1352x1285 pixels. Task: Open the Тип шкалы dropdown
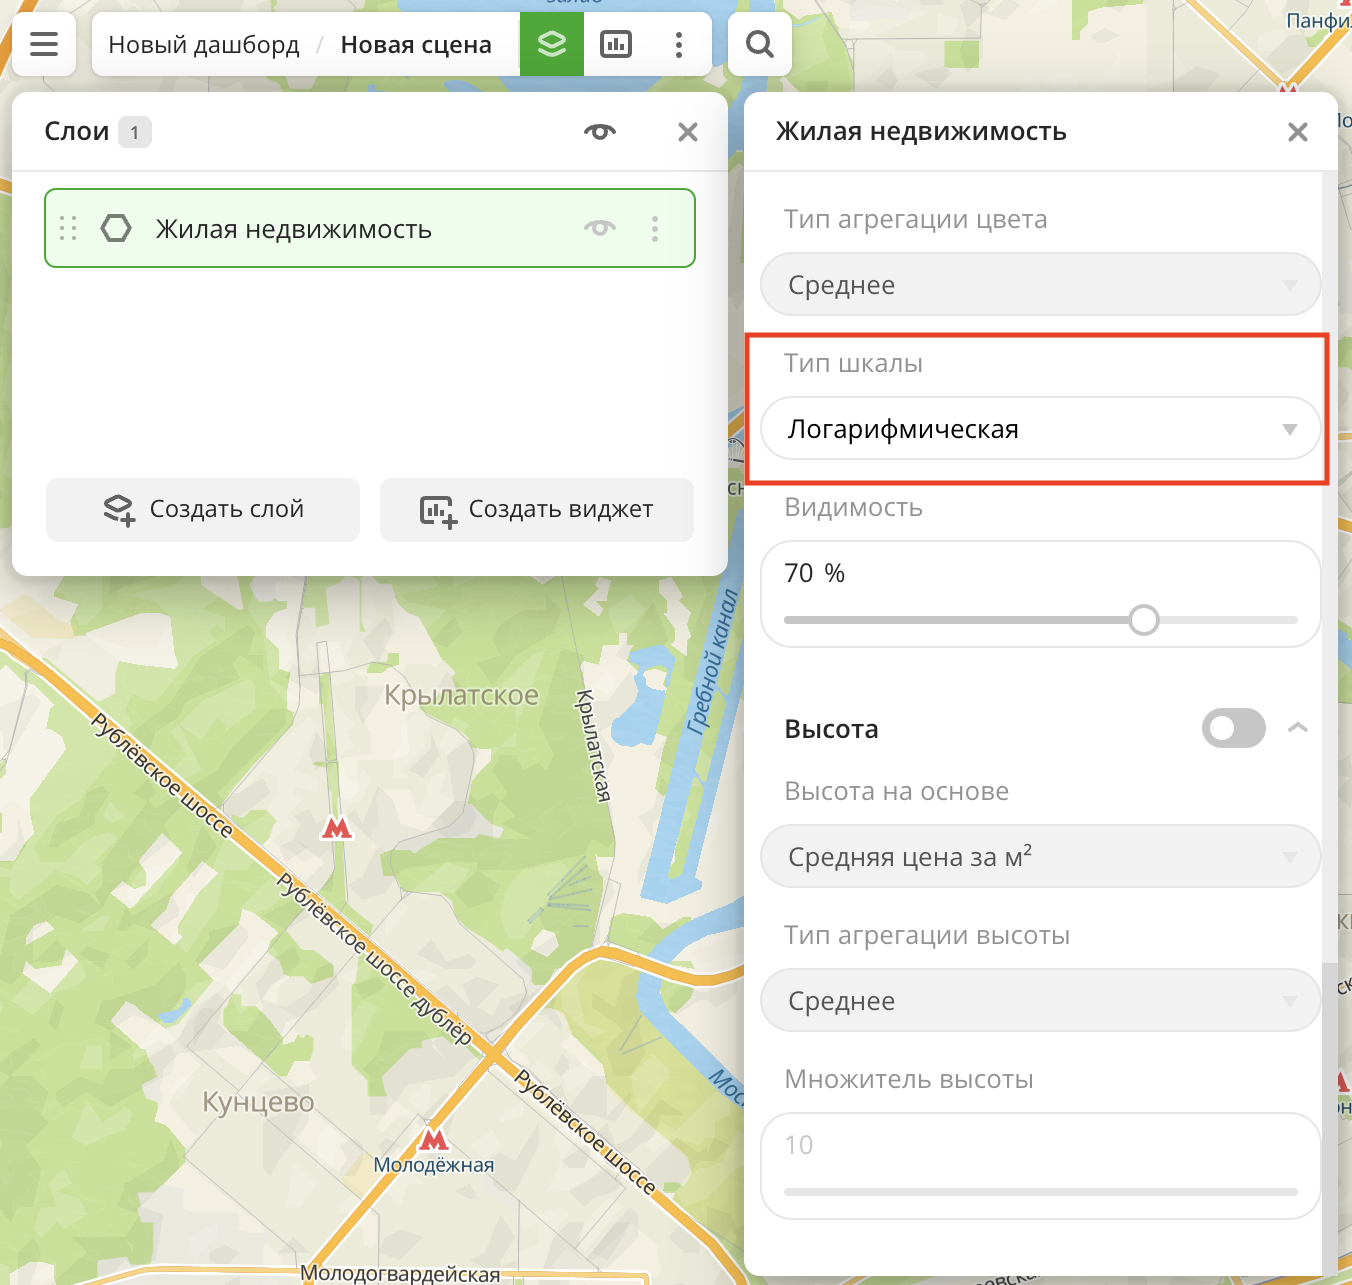(x=1040, y=429)
